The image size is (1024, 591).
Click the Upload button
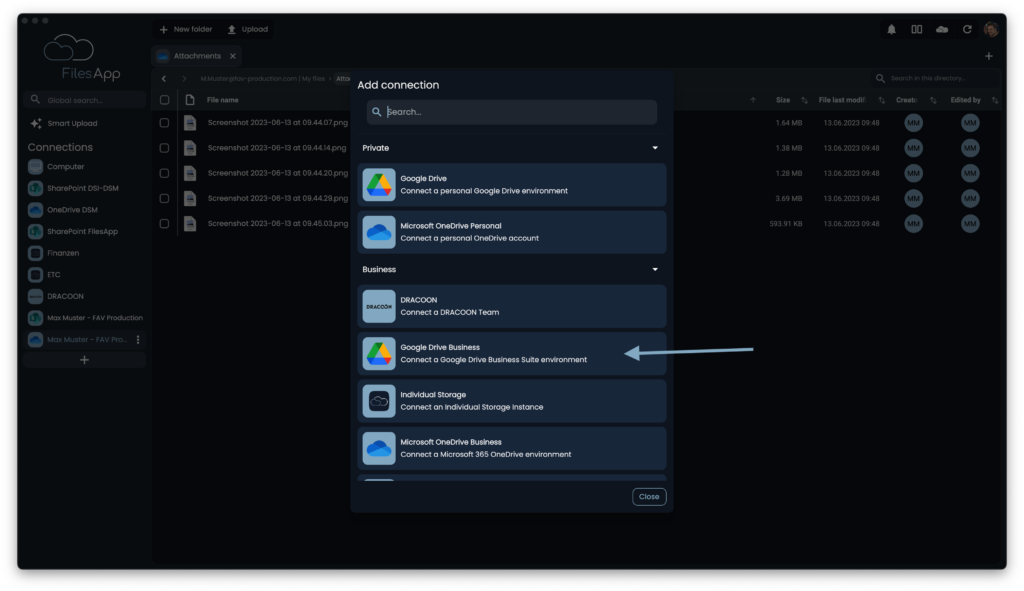point(248,29)
